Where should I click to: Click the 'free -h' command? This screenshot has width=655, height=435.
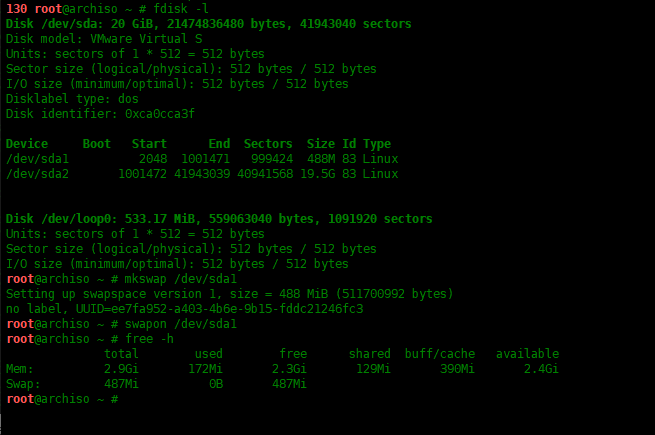click(x=149, y=339)
